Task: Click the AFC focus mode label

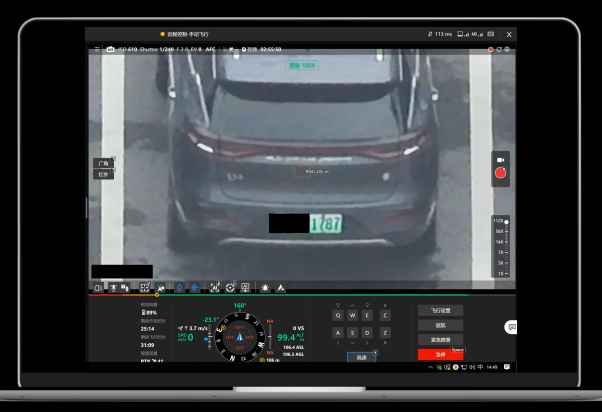Action: pyautogui.click(x=210, y=49)
